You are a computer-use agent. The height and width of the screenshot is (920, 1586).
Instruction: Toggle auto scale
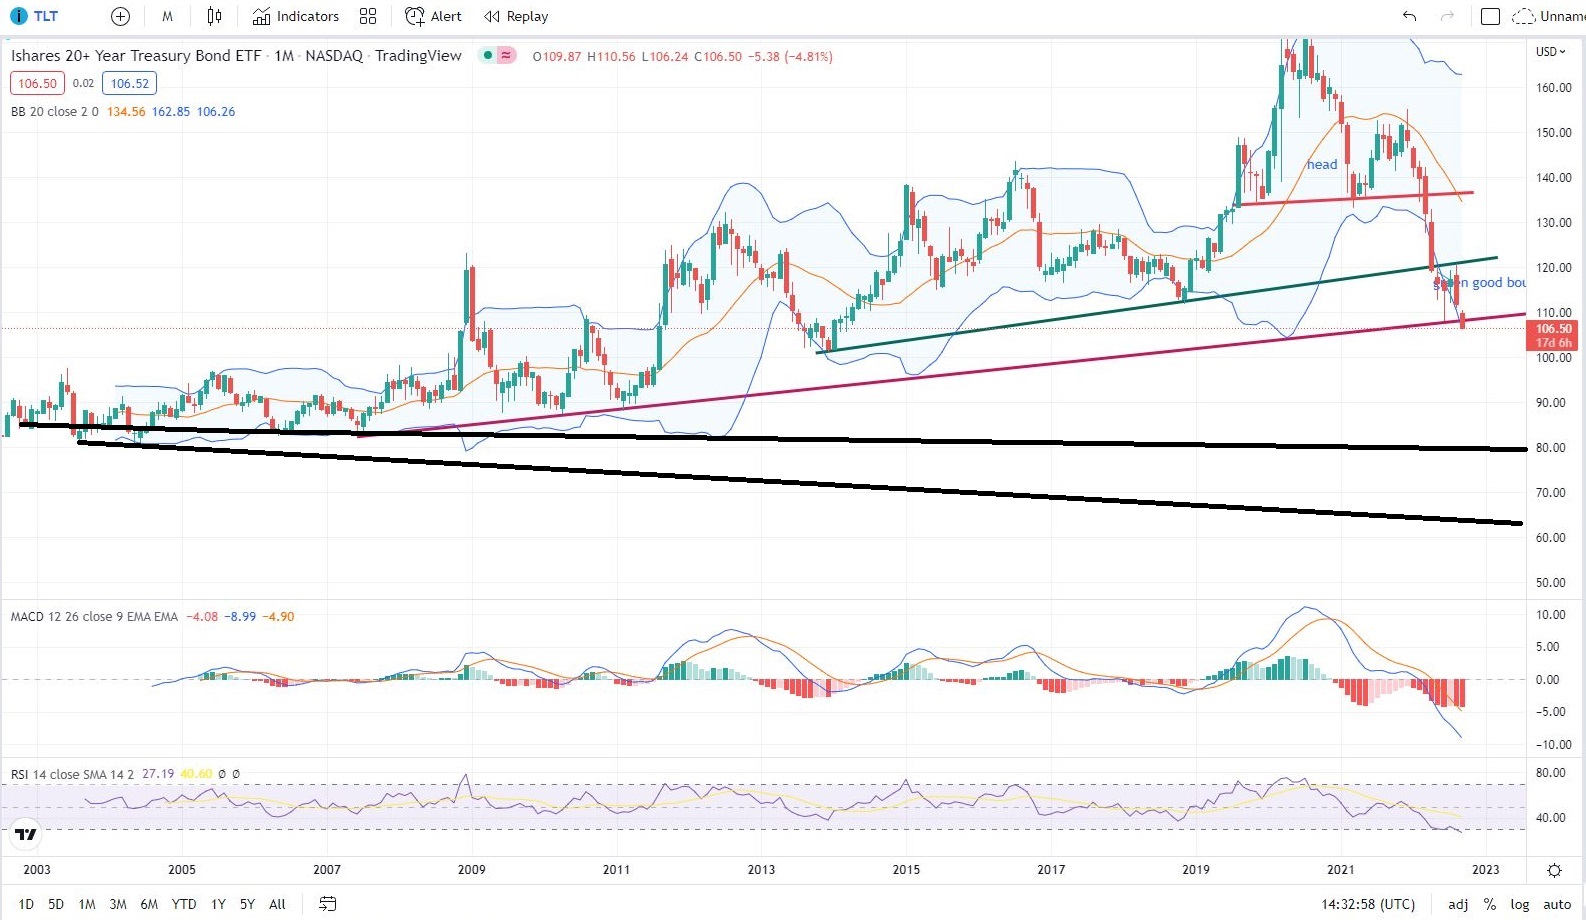pyautogui.click(x=1557, y=904)
